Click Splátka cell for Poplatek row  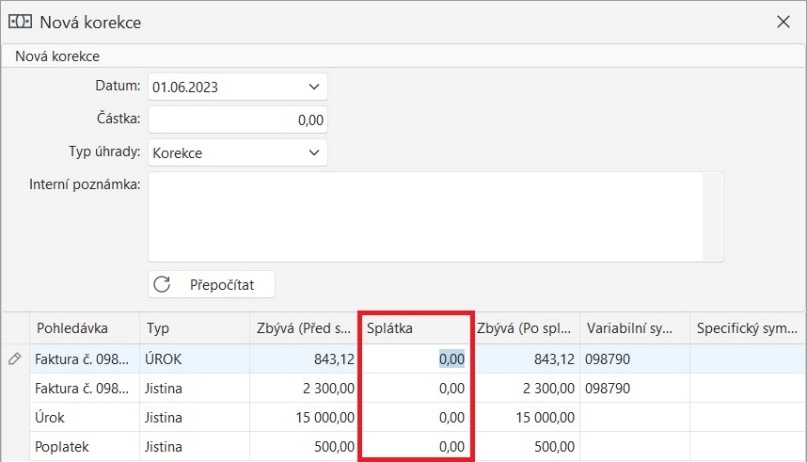pos(415,444)
